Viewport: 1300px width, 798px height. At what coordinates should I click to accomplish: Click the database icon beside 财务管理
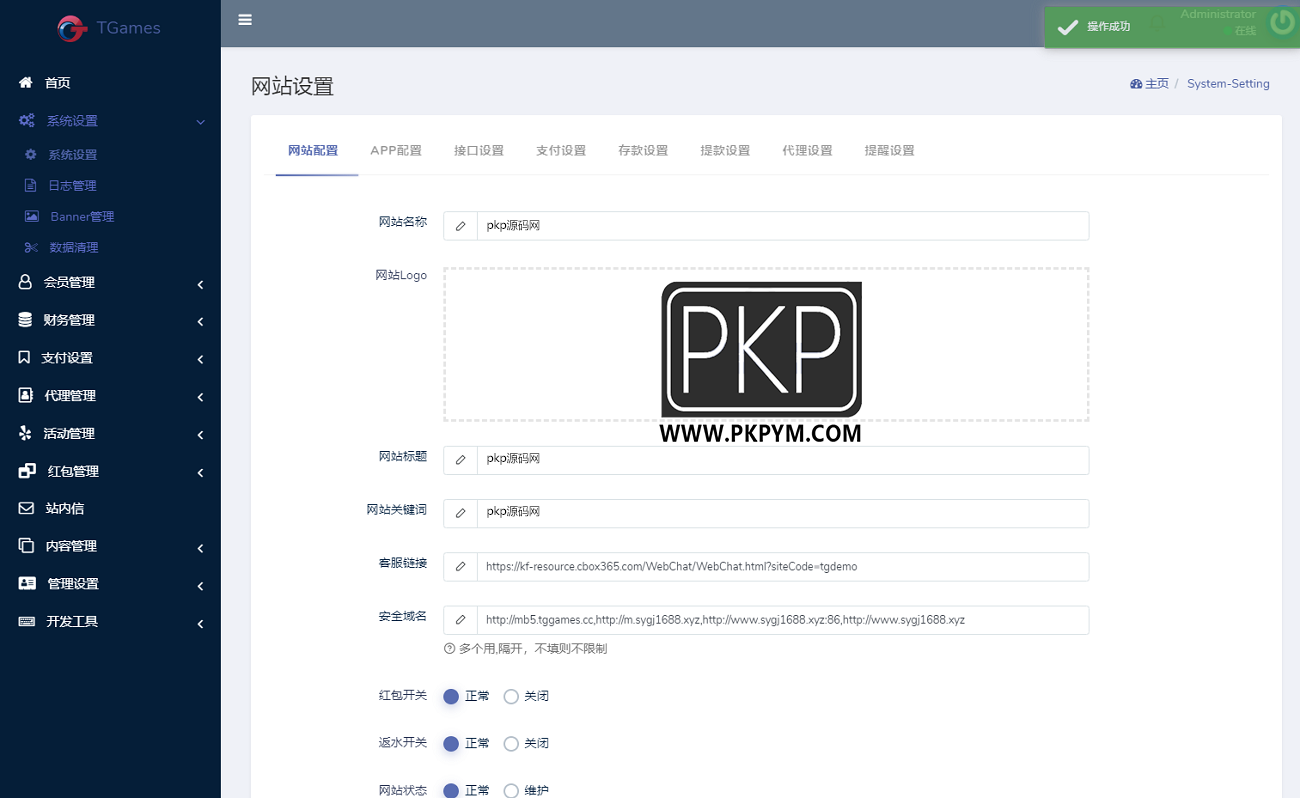25,320
